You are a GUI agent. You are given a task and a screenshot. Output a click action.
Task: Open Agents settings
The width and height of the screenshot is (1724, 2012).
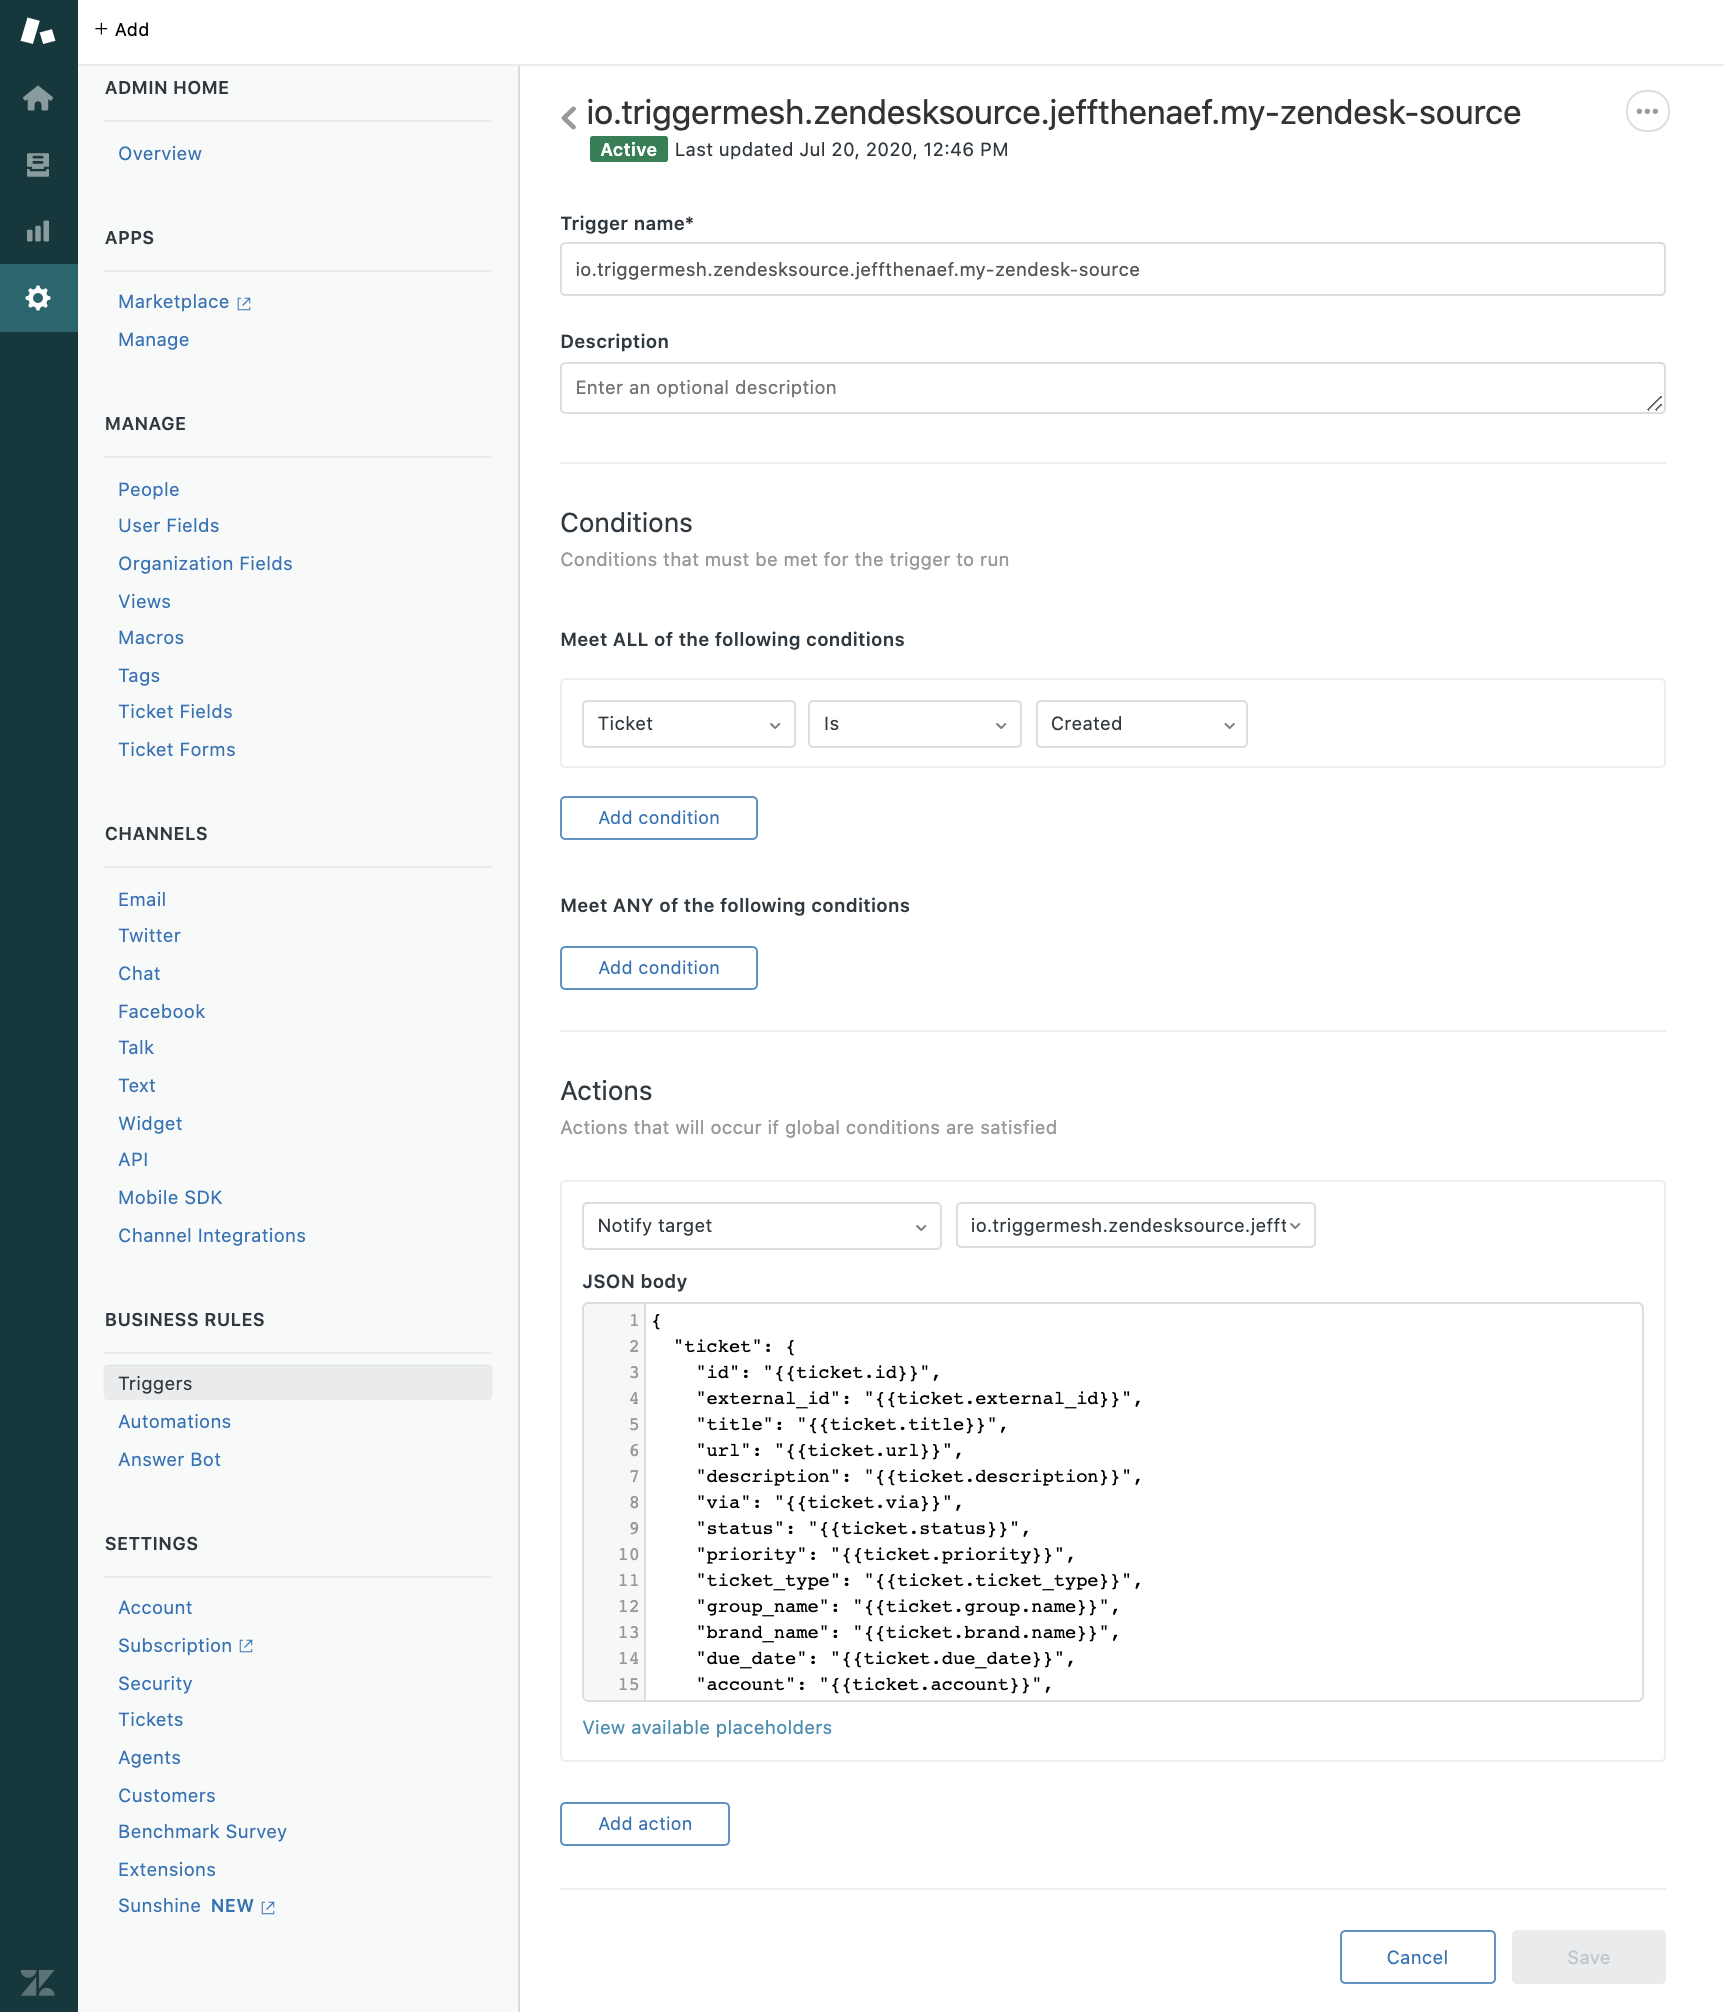point(150,1758)
